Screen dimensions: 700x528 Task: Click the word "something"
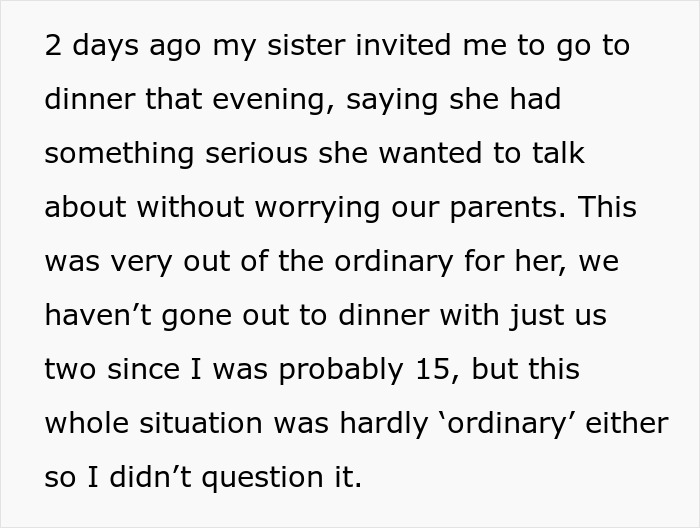point(106,155)
